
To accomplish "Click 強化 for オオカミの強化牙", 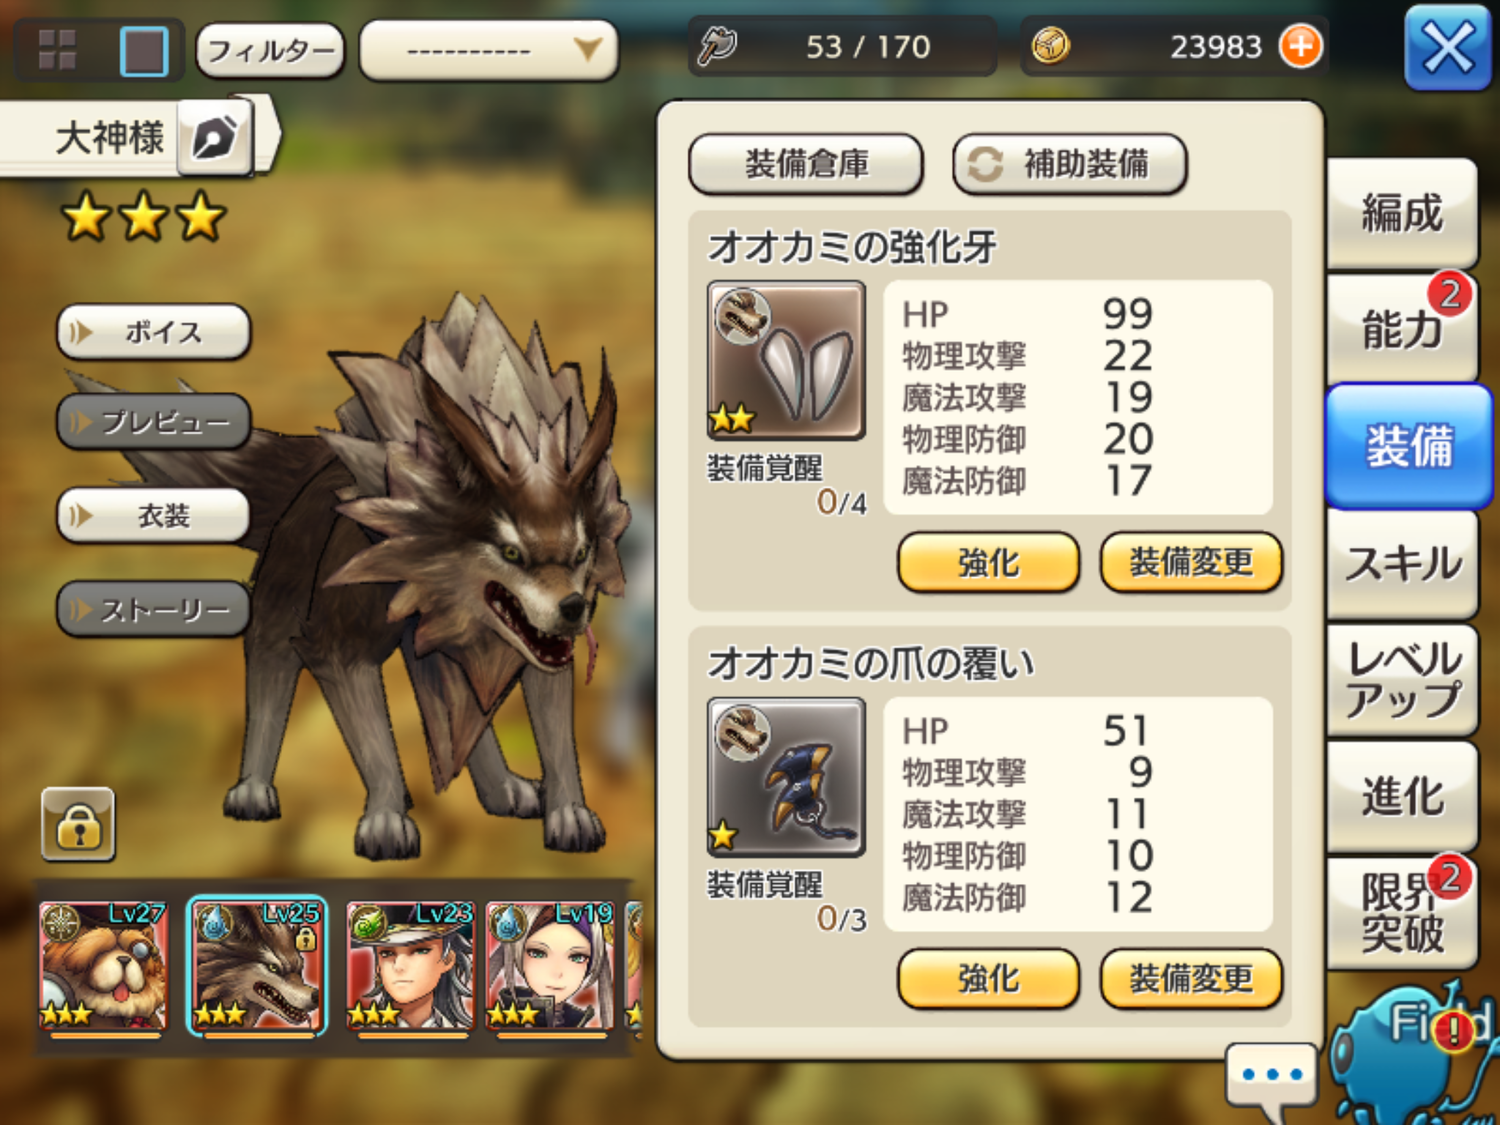I will pos(988,562).
